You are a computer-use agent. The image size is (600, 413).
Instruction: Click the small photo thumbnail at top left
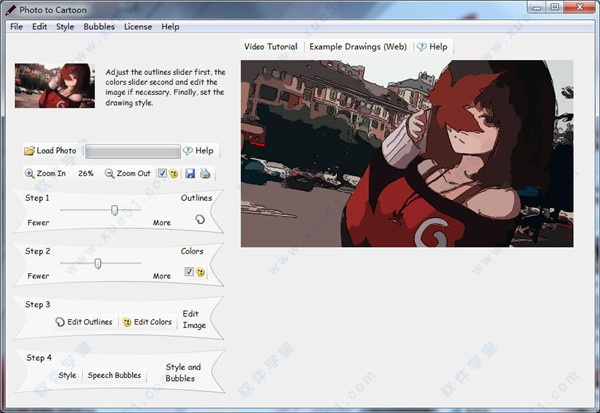pos(55,86)
